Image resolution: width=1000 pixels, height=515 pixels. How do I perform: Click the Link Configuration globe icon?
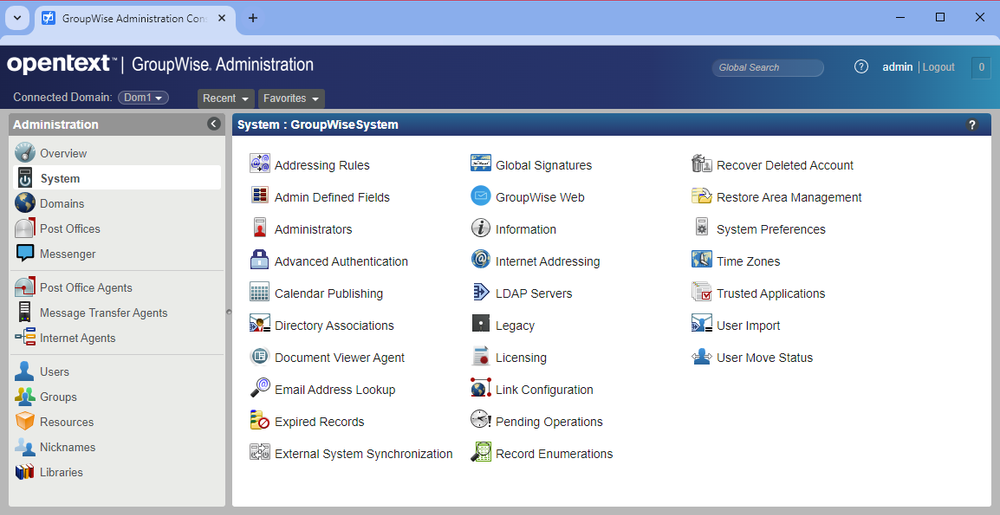[481, 388]
